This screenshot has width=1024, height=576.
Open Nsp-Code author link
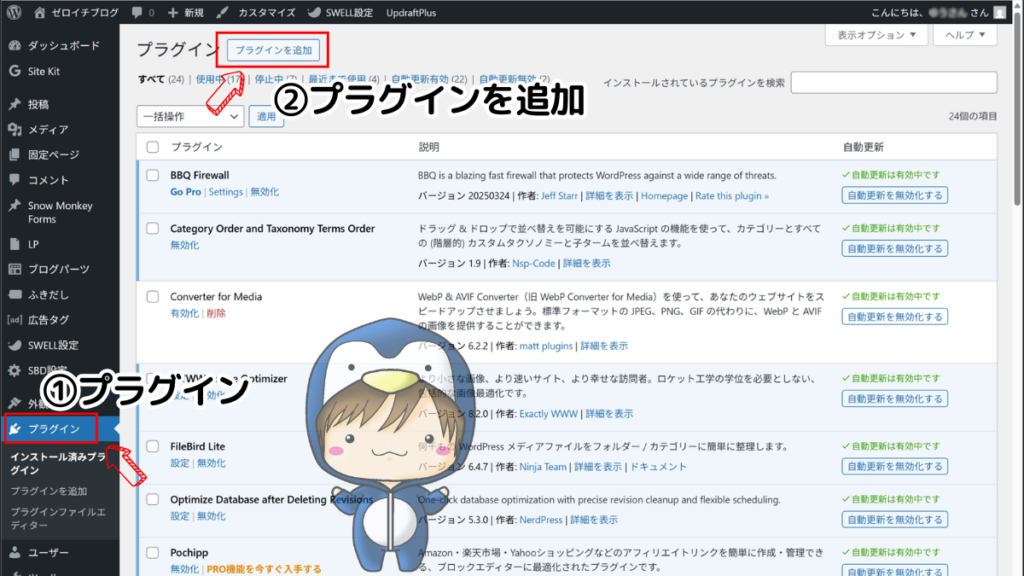534,263
